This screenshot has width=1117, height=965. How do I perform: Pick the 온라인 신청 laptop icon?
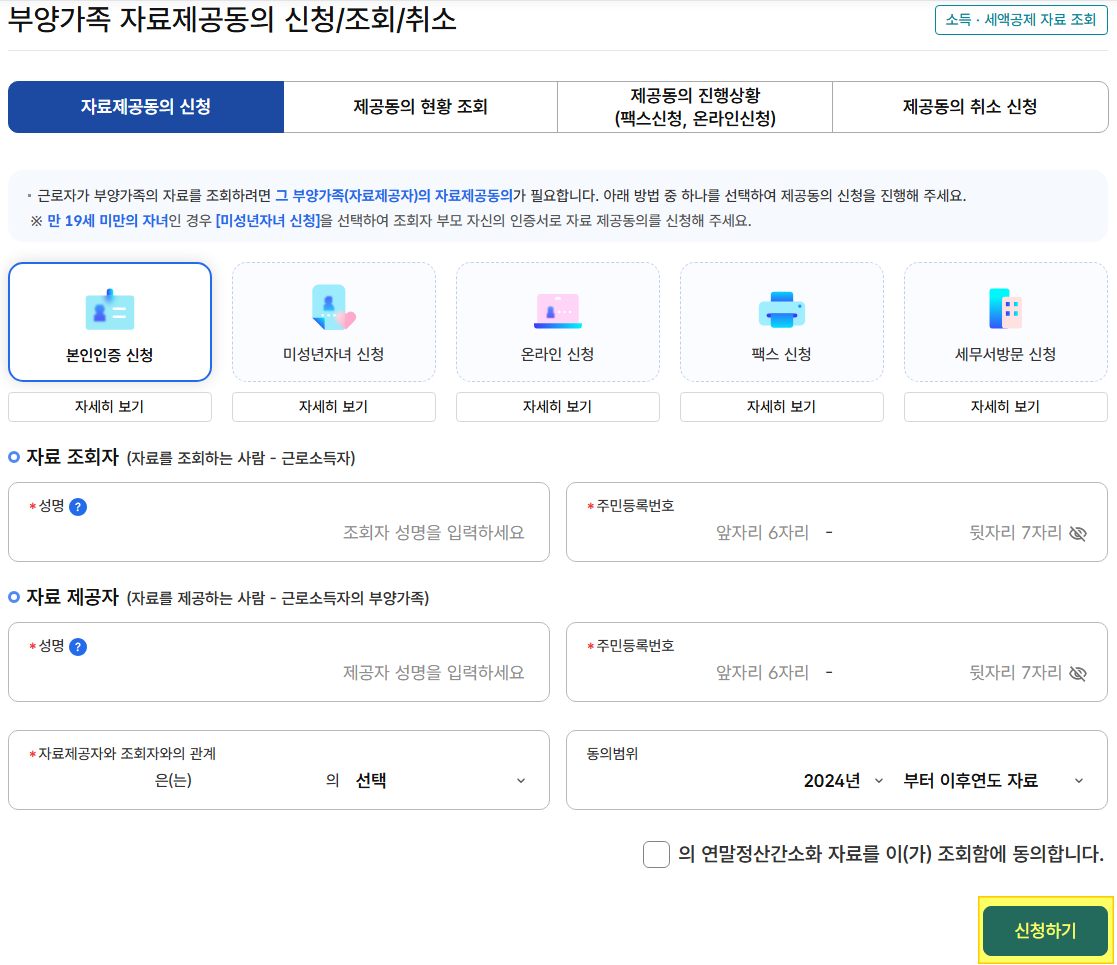(x=558, y=311)
